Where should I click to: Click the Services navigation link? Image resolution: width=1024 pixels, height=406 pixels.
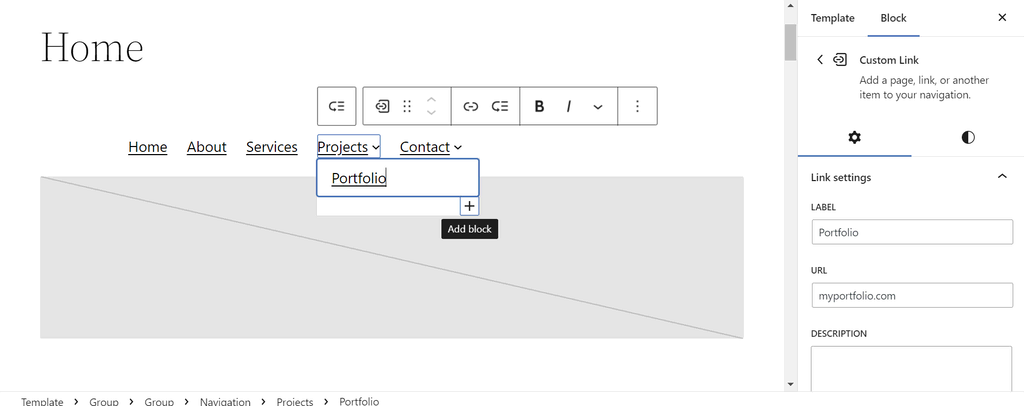(x=271, y=147)
